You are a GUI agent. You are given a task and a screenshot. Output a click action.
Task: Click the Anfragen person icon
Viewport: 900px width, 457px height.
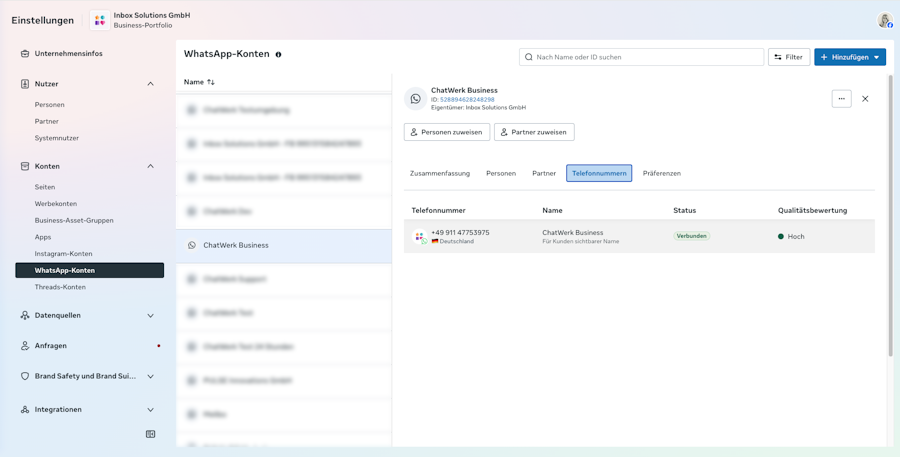coord(25,346)
